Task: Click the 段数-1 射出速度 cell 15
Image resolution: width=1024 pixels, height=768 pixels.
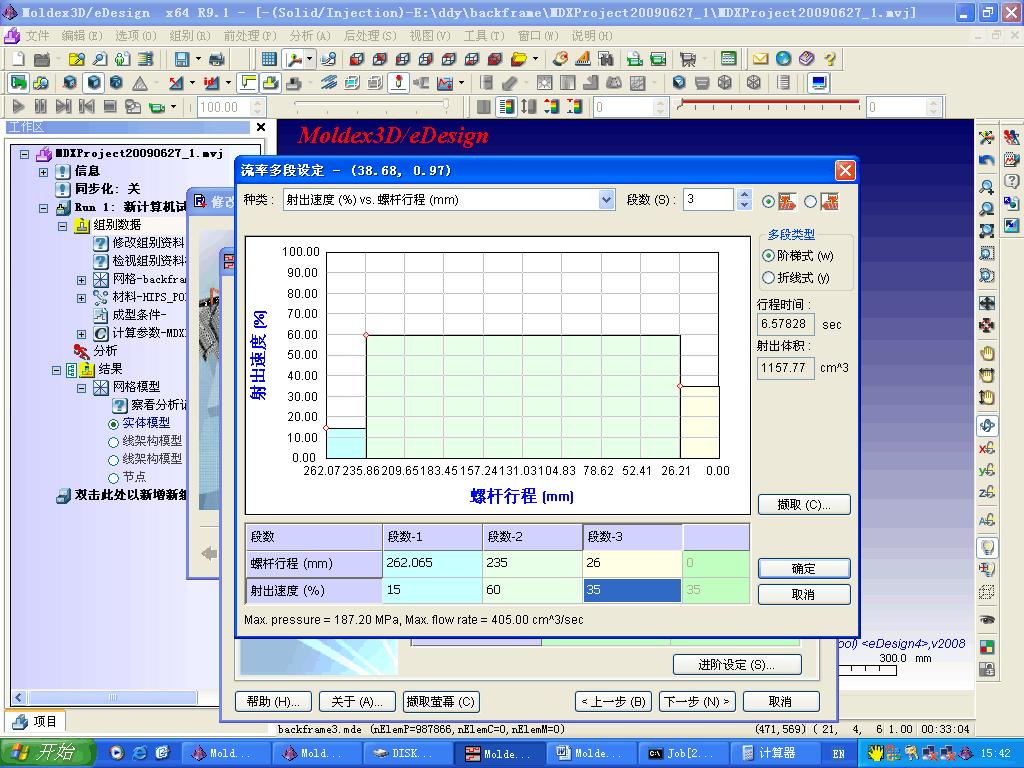Action: [x=432, y=590]
